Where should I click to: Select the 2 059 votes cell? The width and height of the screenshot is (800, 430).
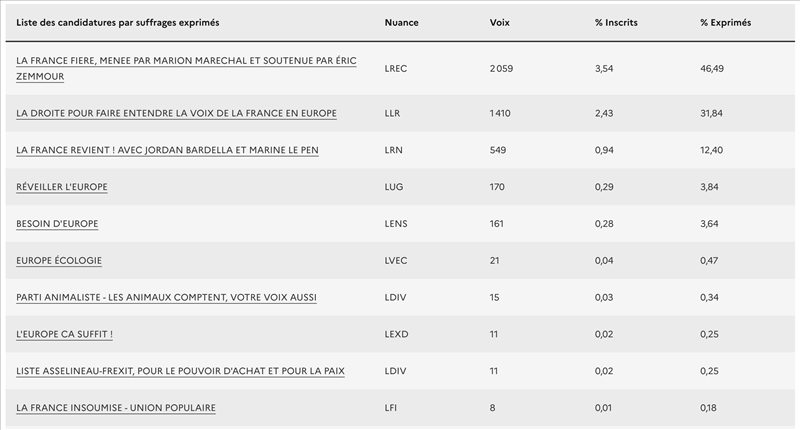503,68
